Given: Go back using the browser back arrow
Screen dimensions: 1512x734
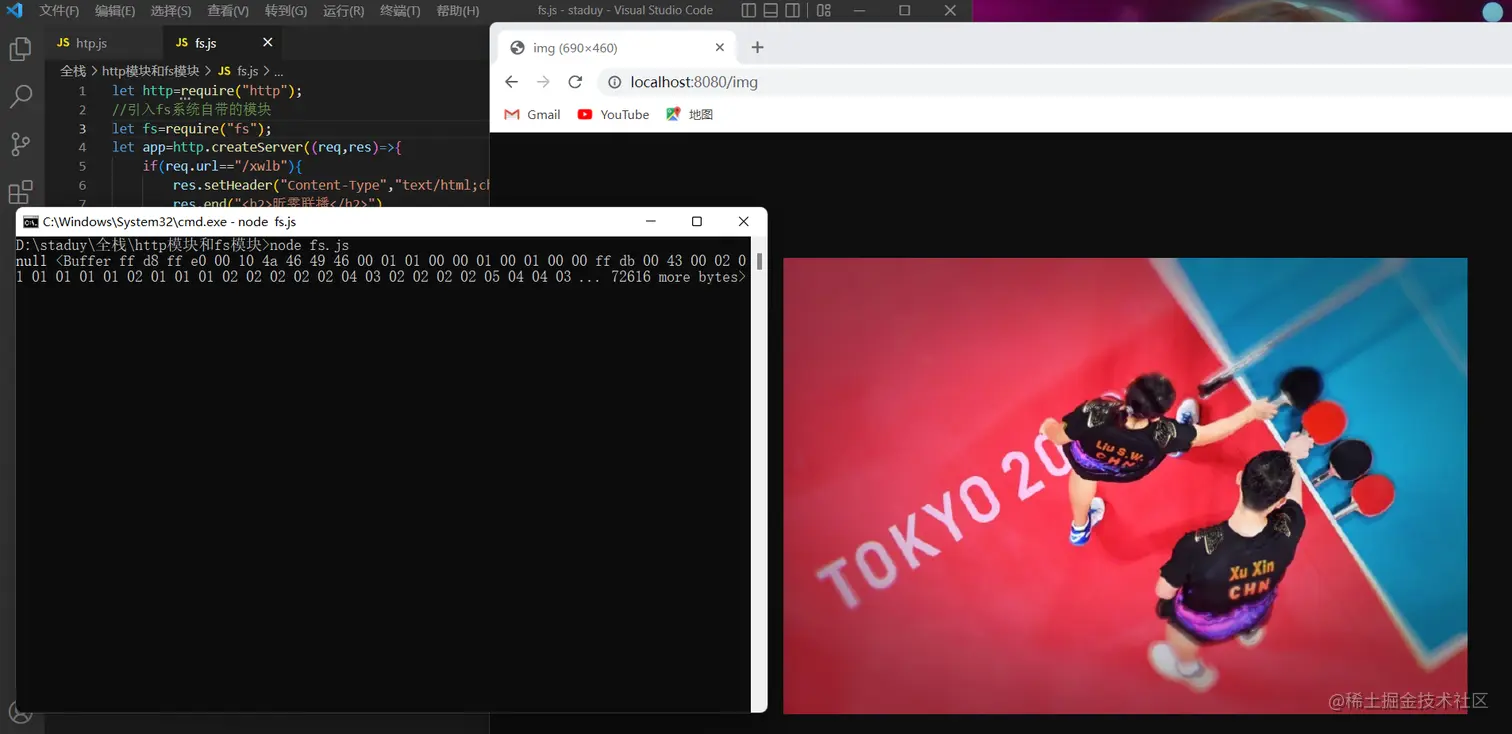Looking at the screenshot, I should point(511,82).
